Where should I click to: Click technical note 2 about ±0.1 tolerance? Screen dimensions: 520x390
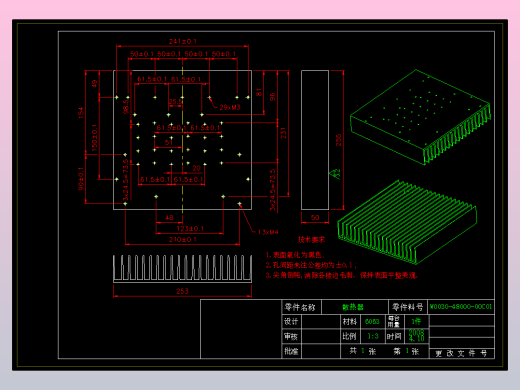coord(311,265)
